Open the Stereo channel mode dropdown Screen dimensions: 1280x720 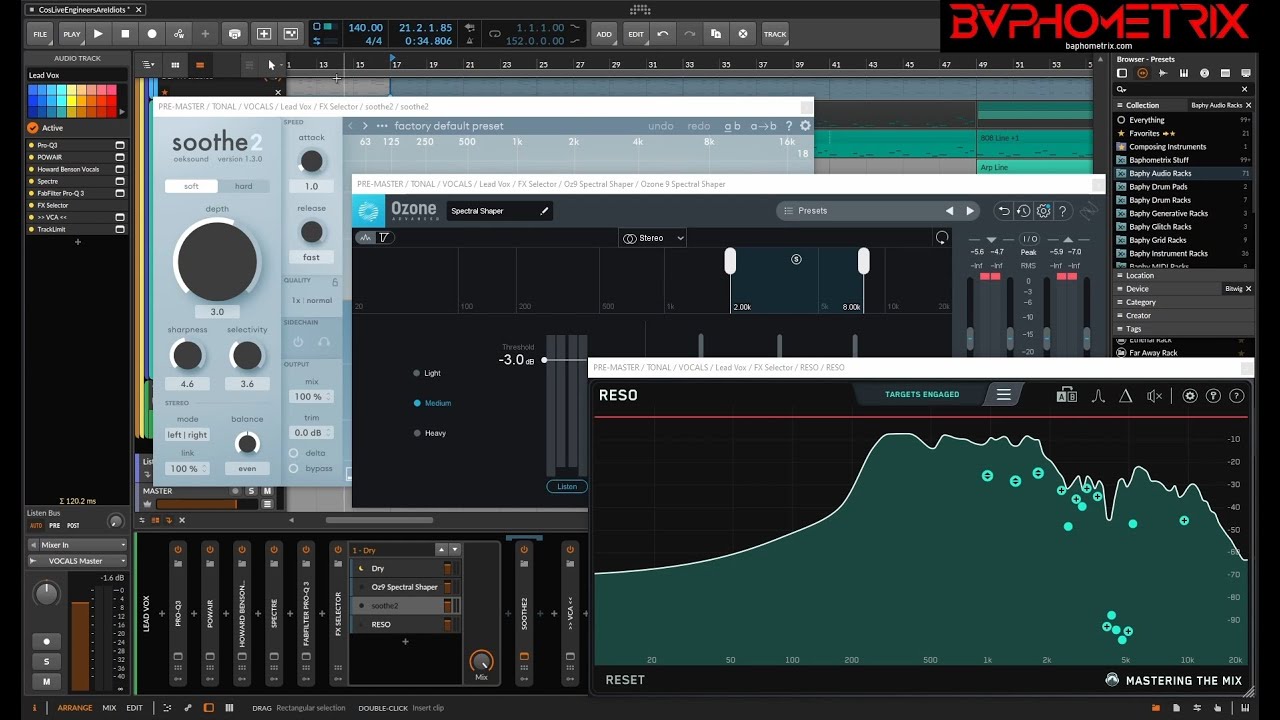[x=653, y=238]
